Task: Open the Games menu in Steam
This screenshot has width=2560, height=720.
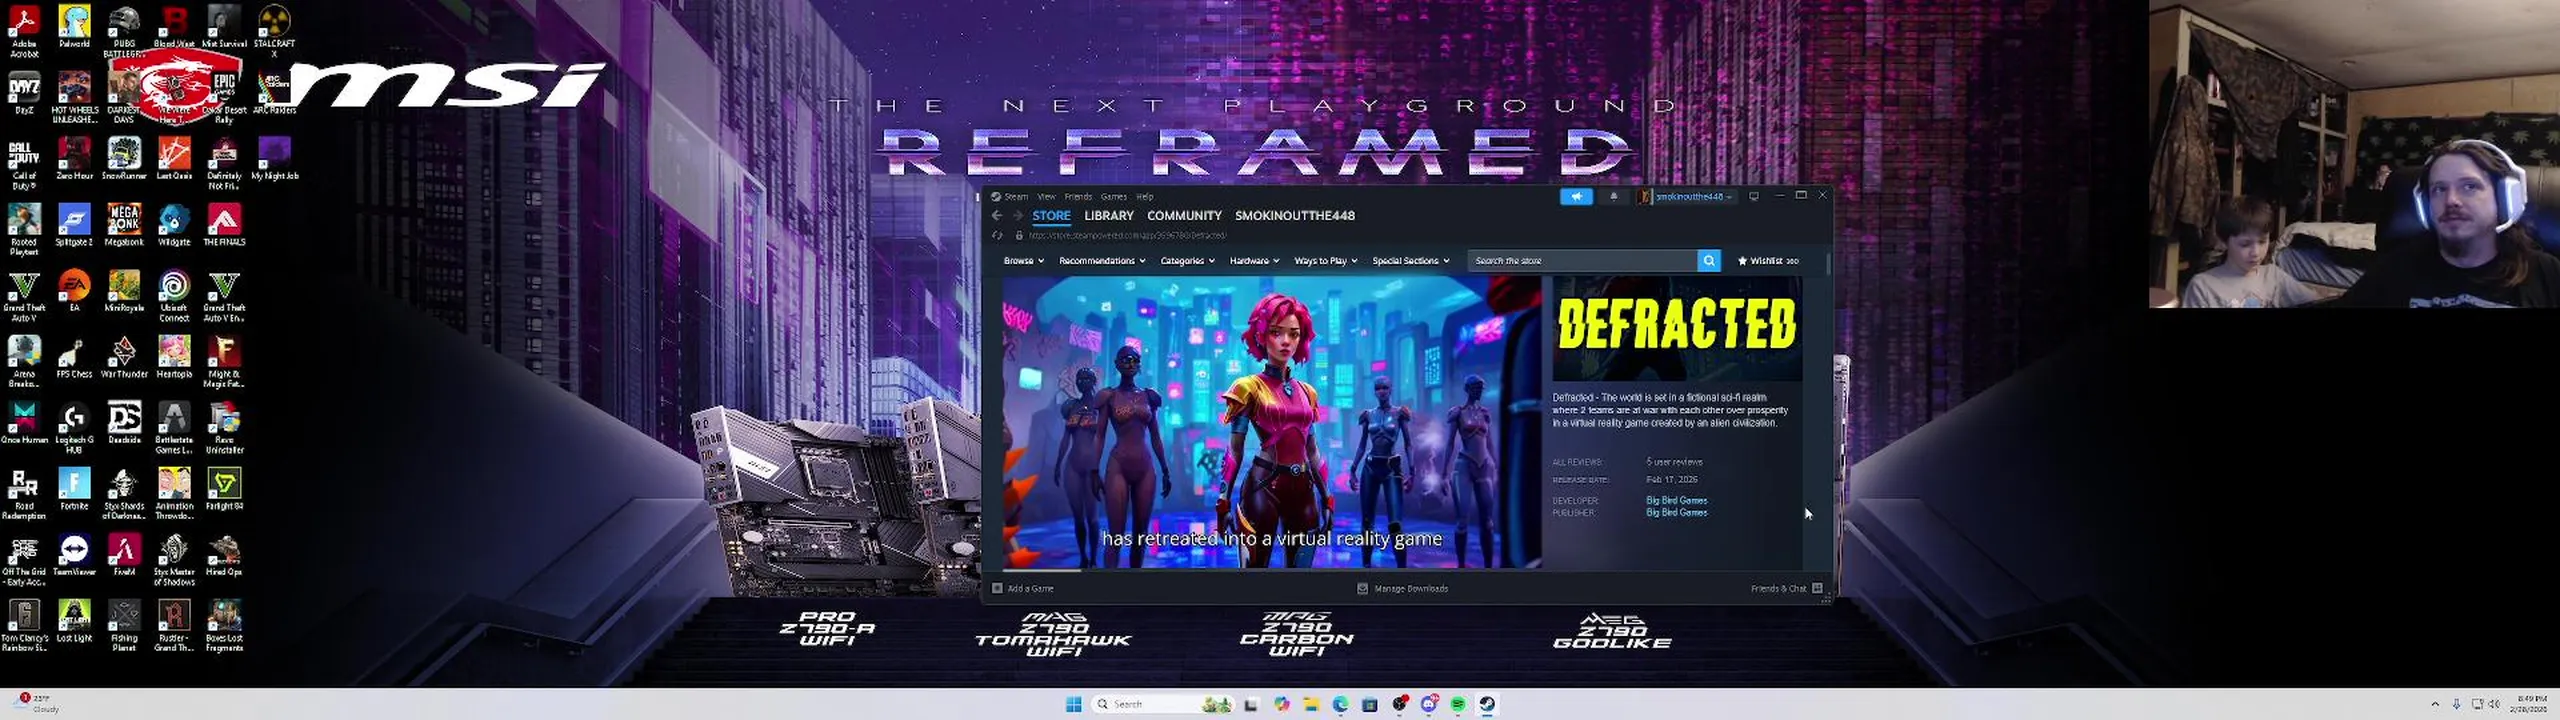Action: [1114, 196]
